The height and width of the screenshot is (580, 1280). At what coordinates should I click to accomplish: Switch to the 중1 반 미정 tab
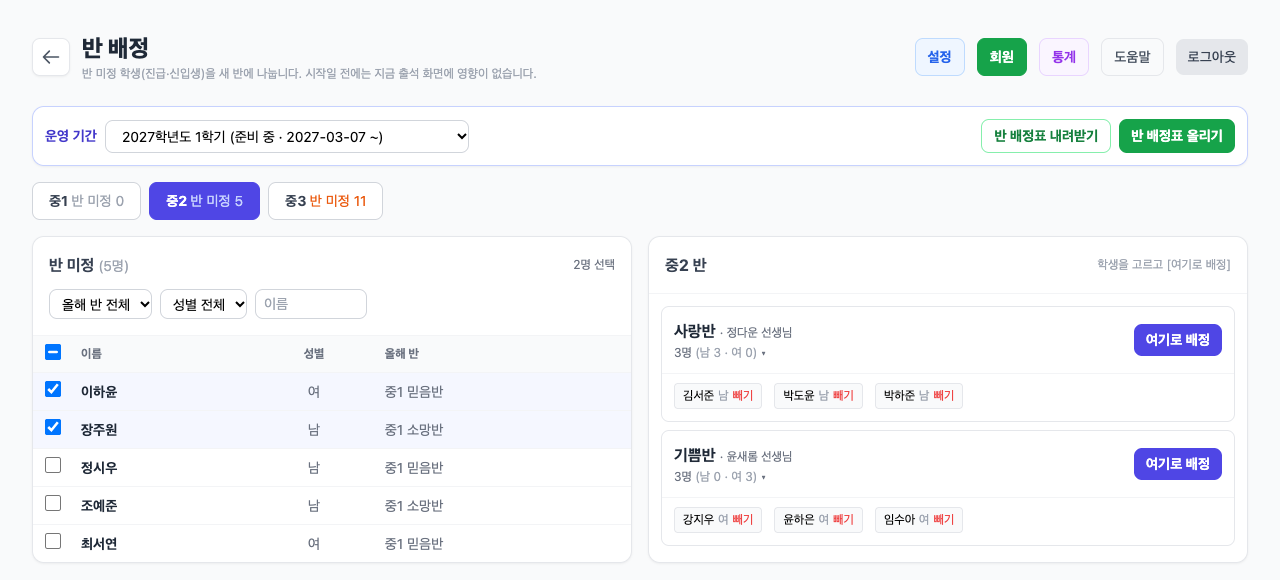click(87, 201)
